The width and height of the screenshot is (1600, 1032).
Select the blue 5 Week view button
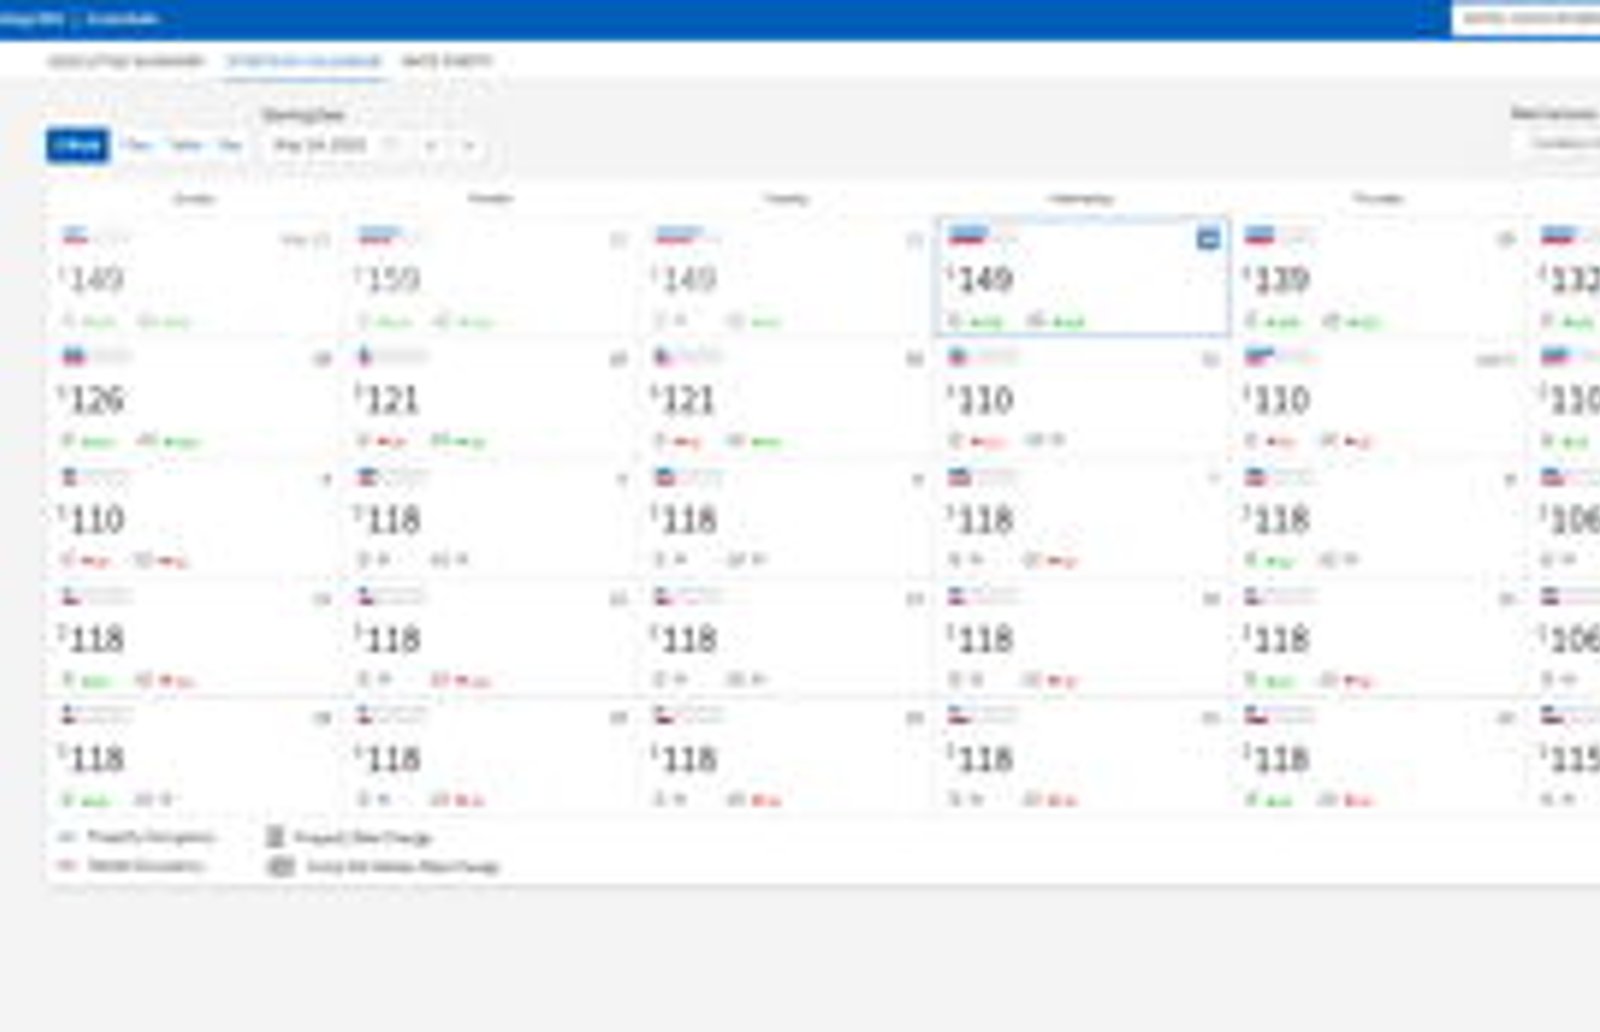click(77, 146)
